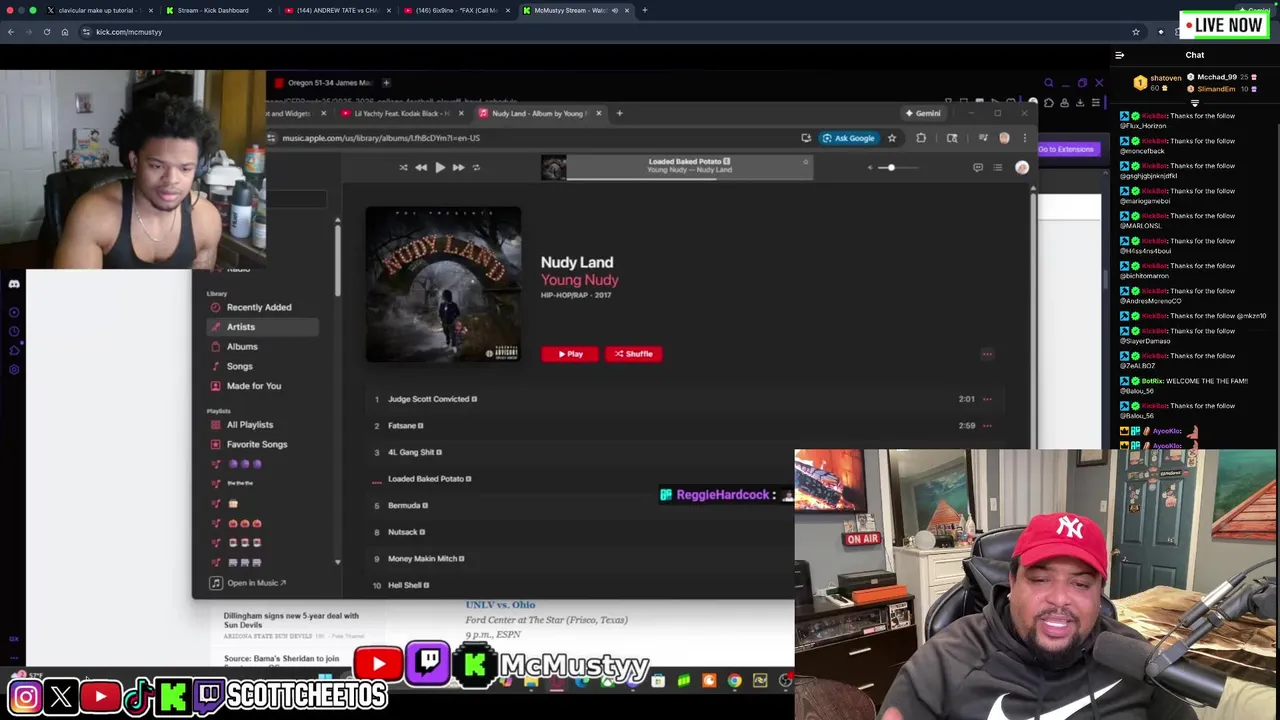Favorite the current song star in player
Screen dimensions: 1280x720
[x=805, y=162]
